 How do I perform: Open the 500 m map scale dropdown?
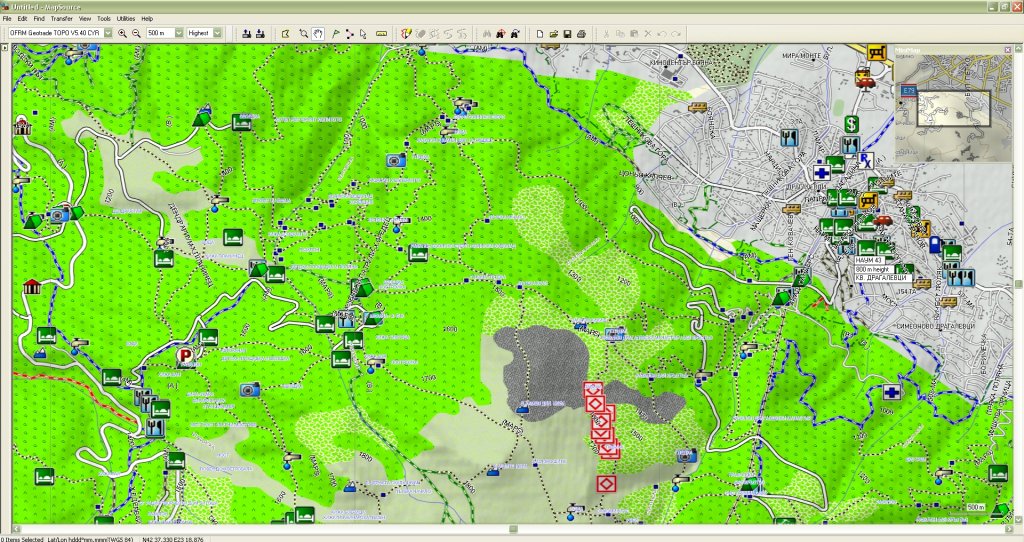179,33
